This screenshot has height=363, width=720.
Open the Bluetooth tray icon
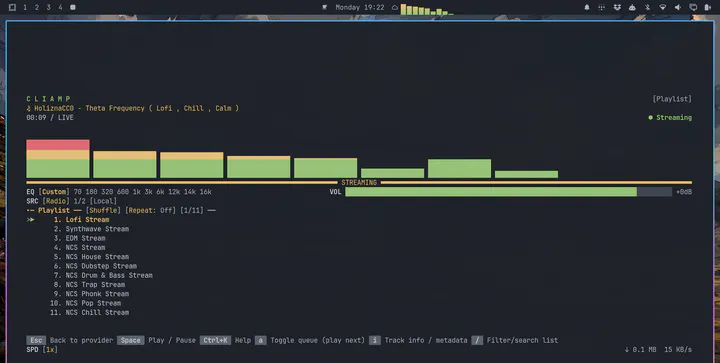[647, 7]
